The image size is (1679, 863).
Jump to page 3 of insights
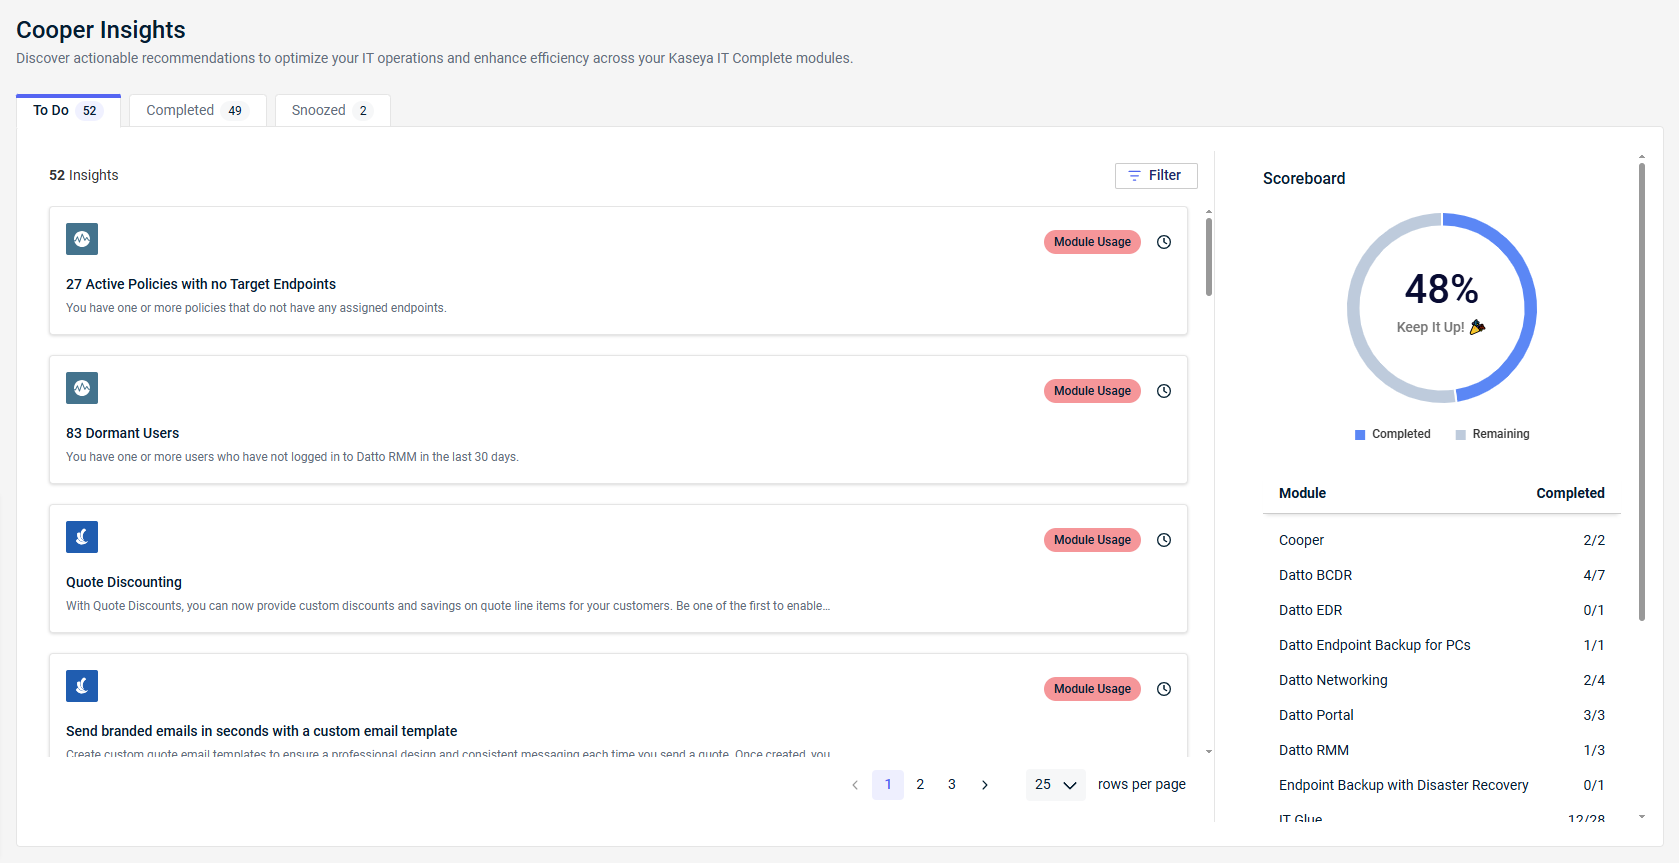coord(952,785)
